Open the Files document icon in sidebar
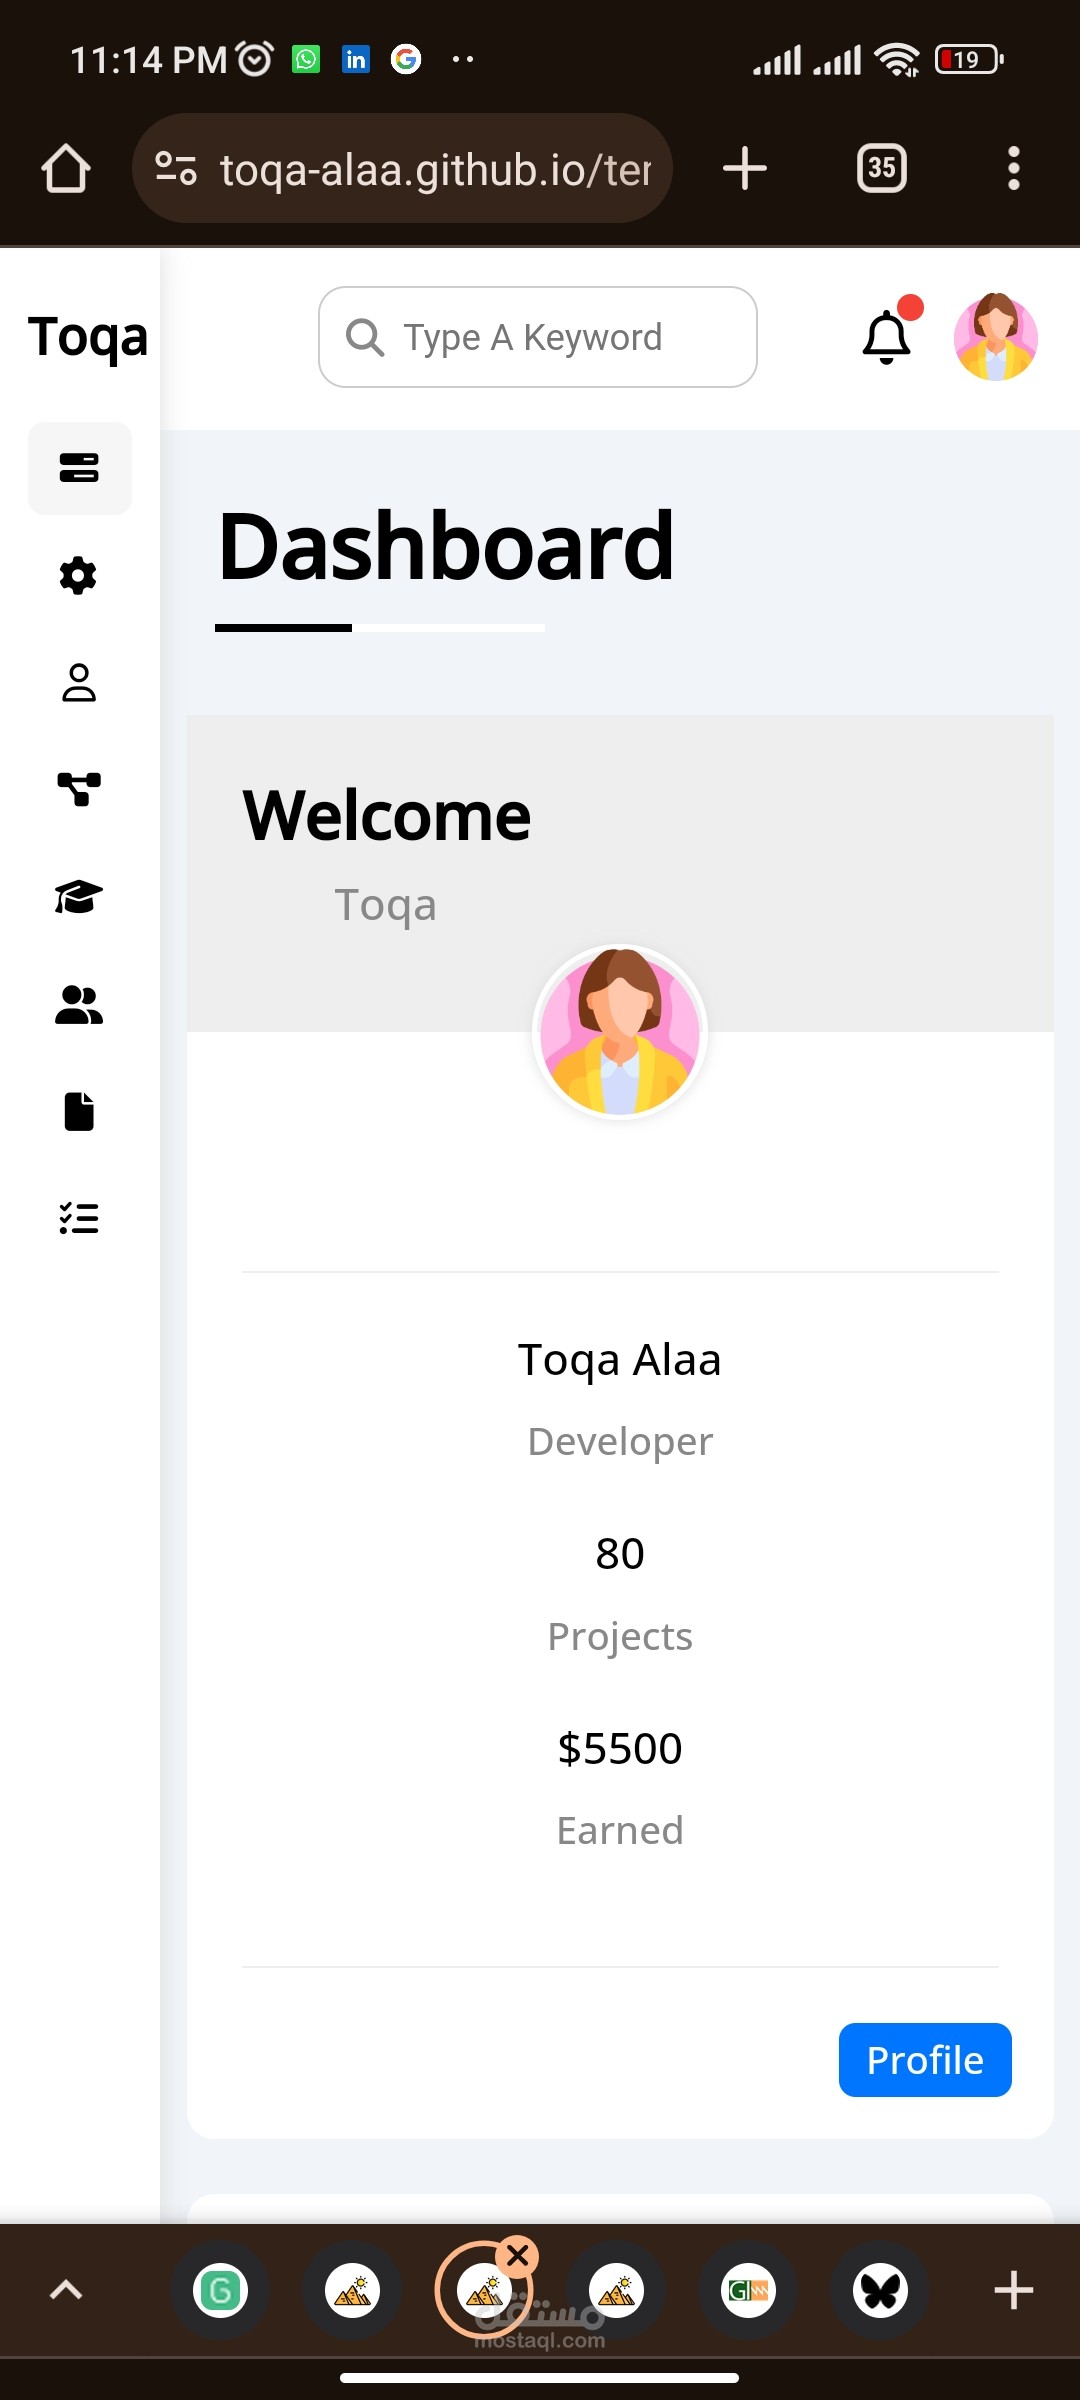1080x2400 pixels. [x=79, y=1111]
